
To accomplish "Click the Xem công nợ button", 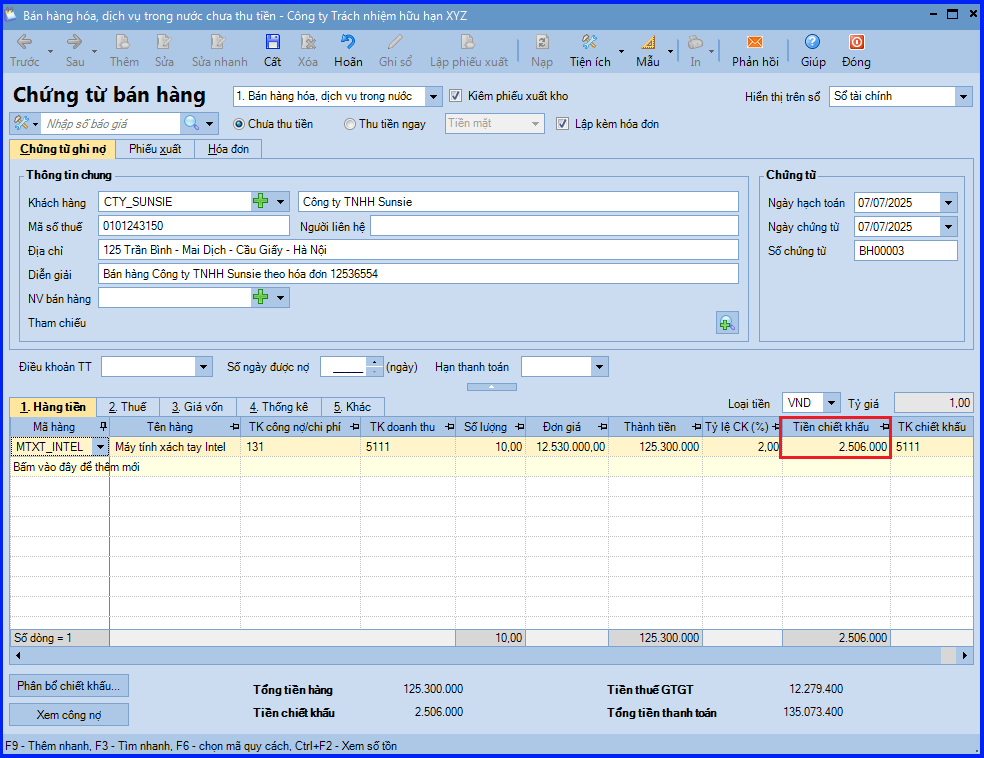I will pos(69,715).
